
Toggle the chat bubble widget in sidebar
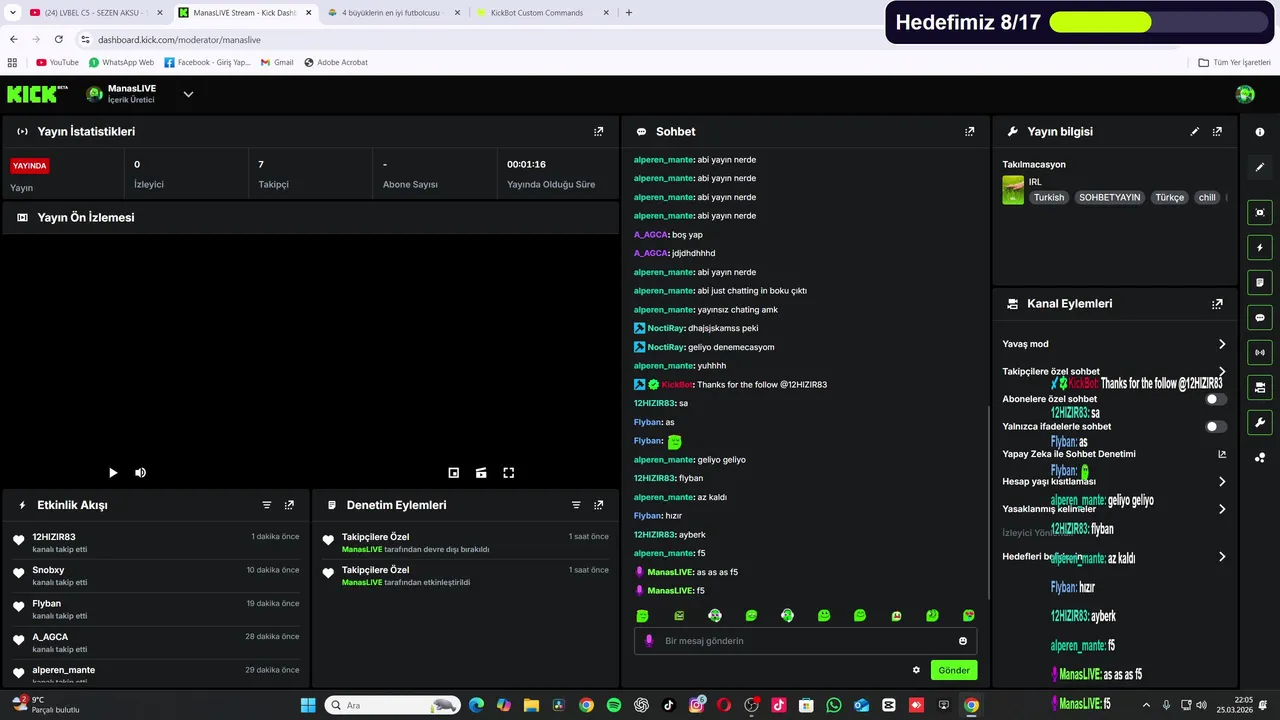click(x=1260, y=317)
